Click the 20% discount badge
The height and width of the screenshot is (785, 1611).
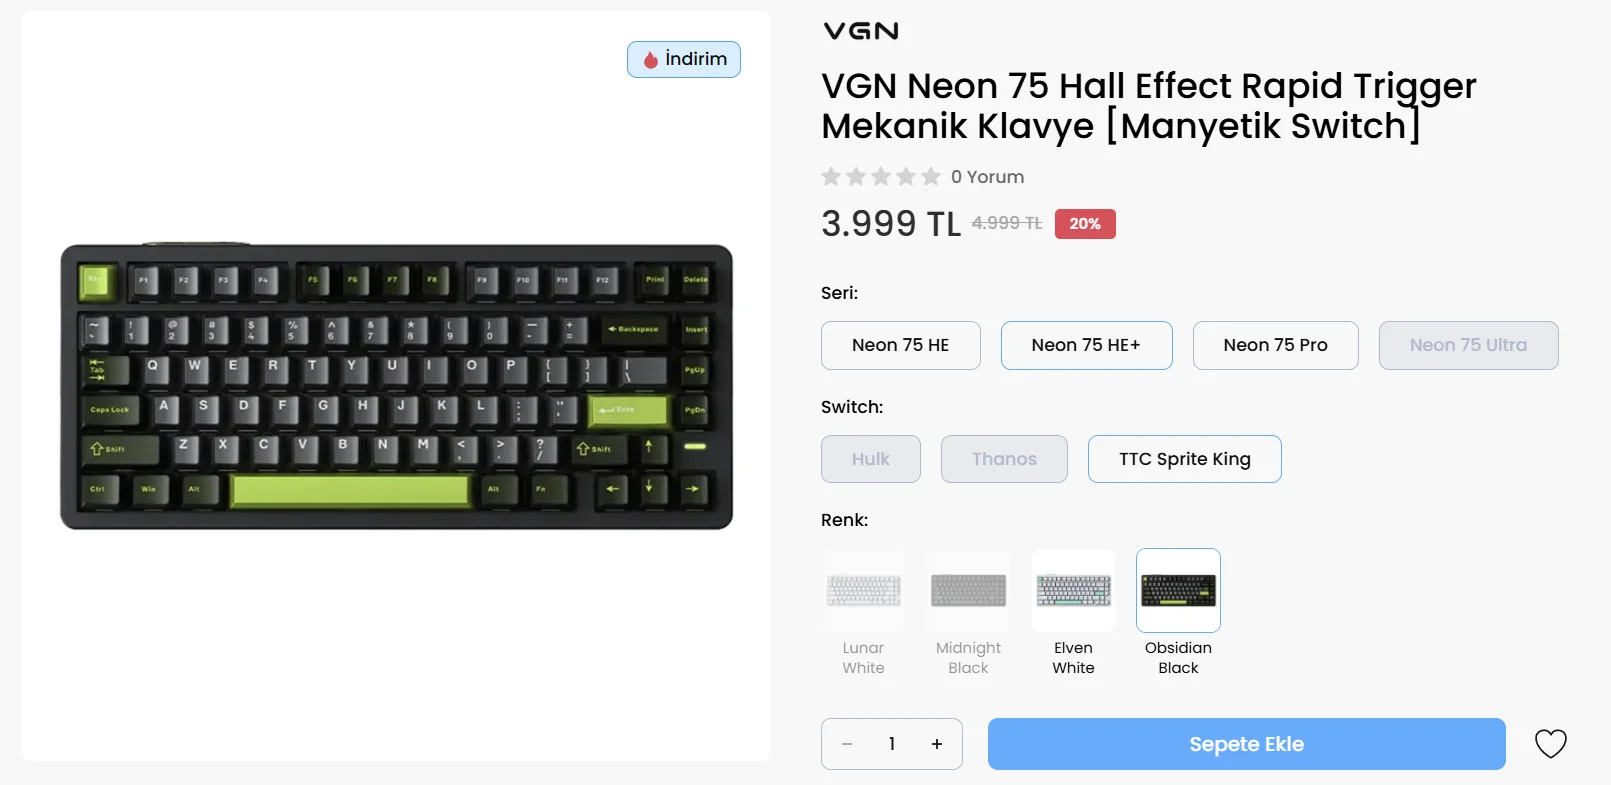pos(1085,224)
